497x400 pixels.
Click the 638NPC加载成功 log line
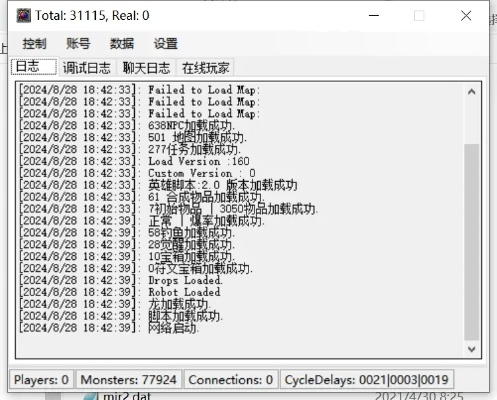(127, 126)
